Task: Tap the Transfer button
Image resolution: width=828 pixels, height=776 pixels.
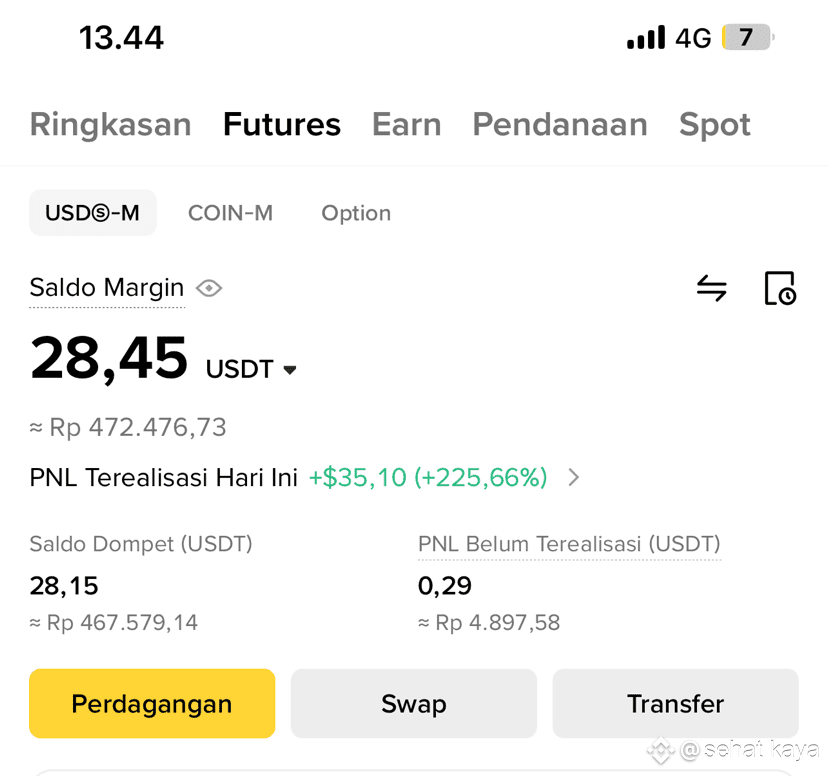Action: pos(675,703)
